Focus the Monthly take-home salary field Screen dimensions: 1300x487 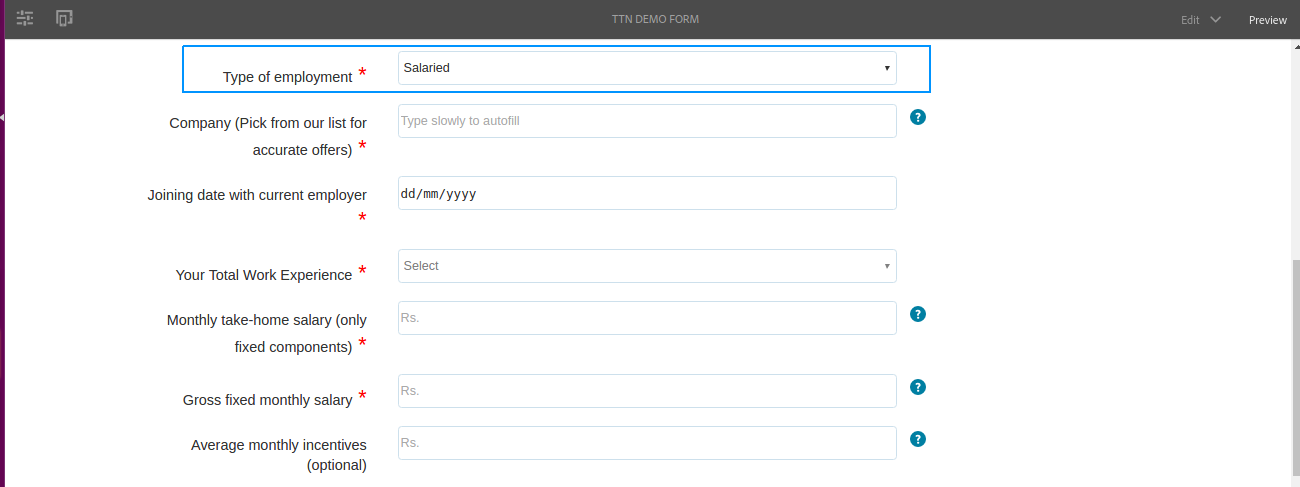point(647,318)
